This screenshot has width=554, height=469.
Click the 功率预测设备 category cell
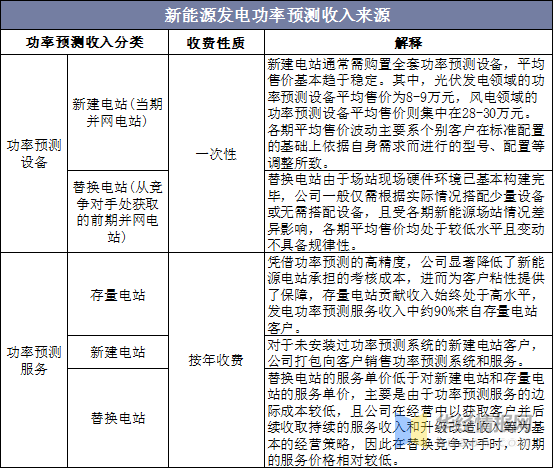(34, 154)
